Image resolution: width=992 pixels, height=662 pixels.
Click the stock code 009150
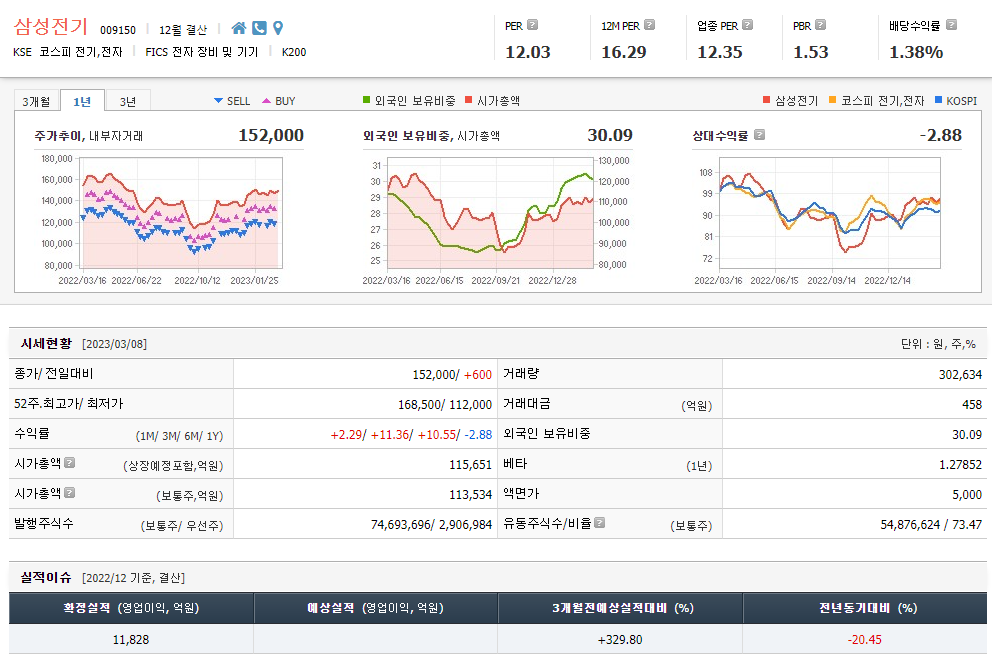tap(118, 30)
